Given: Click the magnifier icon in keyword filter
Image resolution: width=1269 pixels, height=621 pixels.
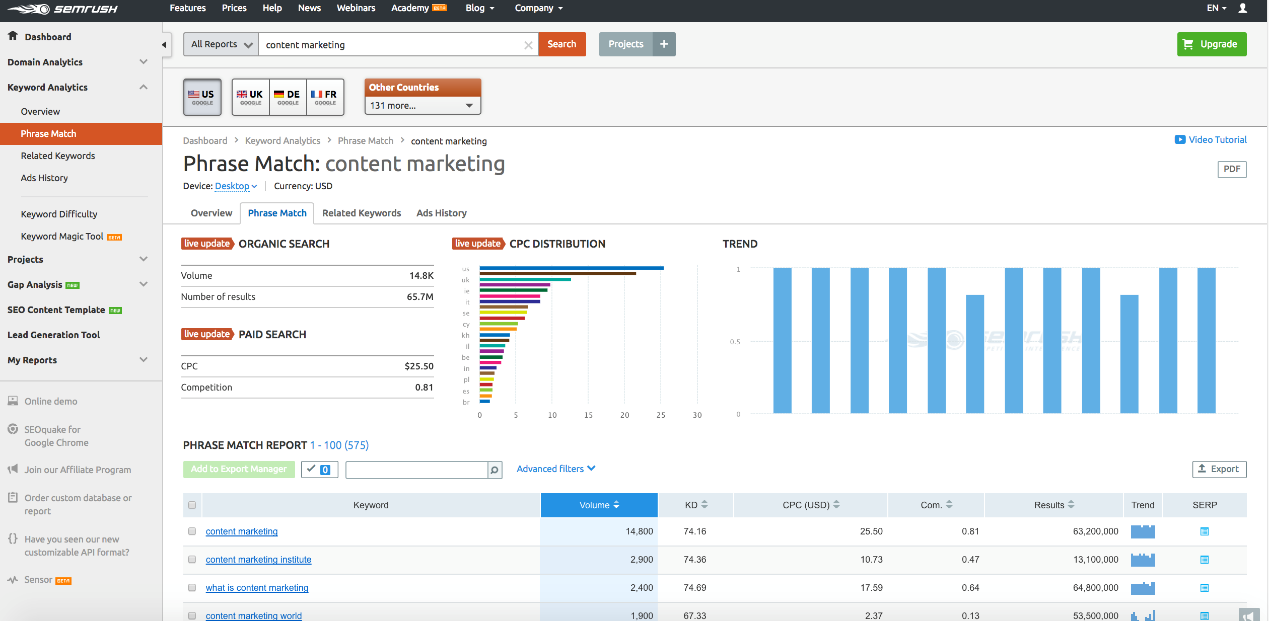Looking at the screenshot, I should click(x=493, y=469).
